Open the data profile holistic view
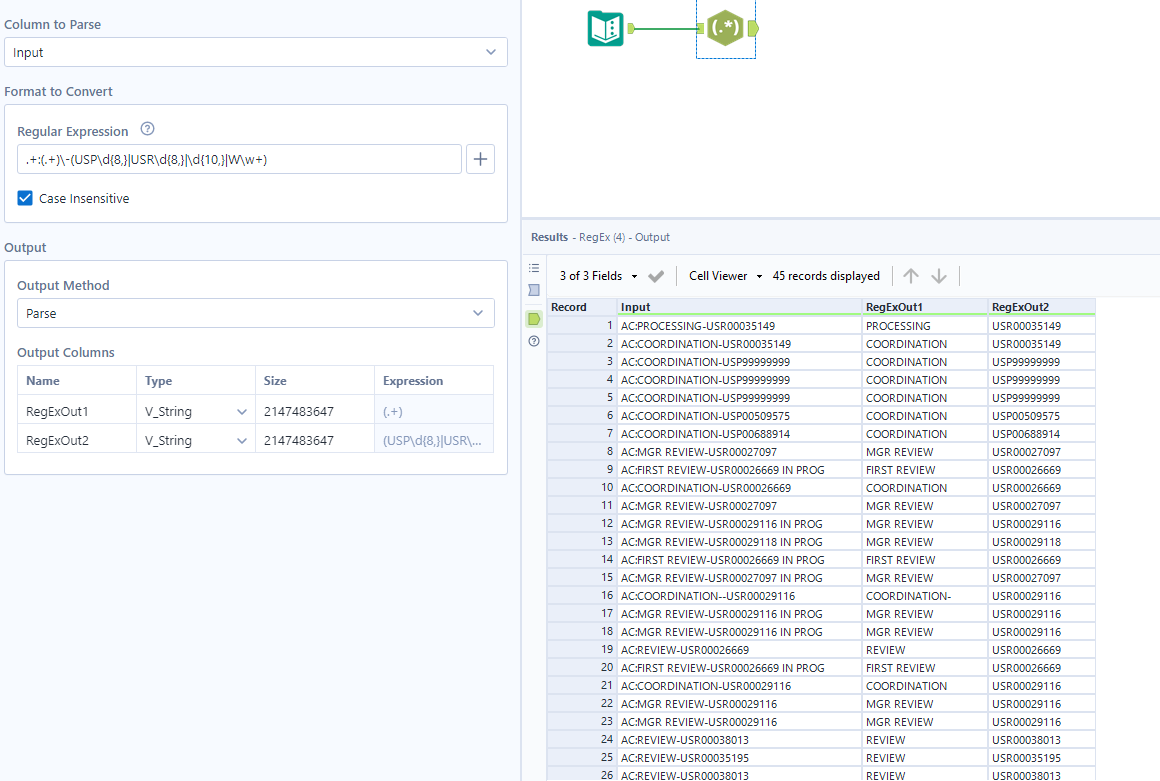Viewport: 1160px width, 781px height. 533,290
